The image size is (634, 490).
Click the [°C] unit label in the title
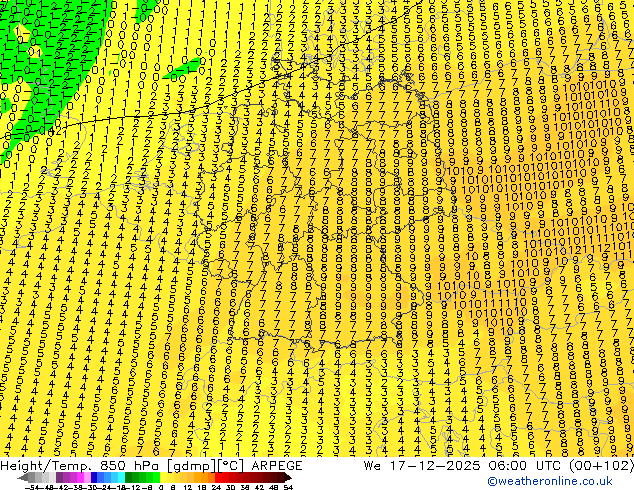click(232, 466)
